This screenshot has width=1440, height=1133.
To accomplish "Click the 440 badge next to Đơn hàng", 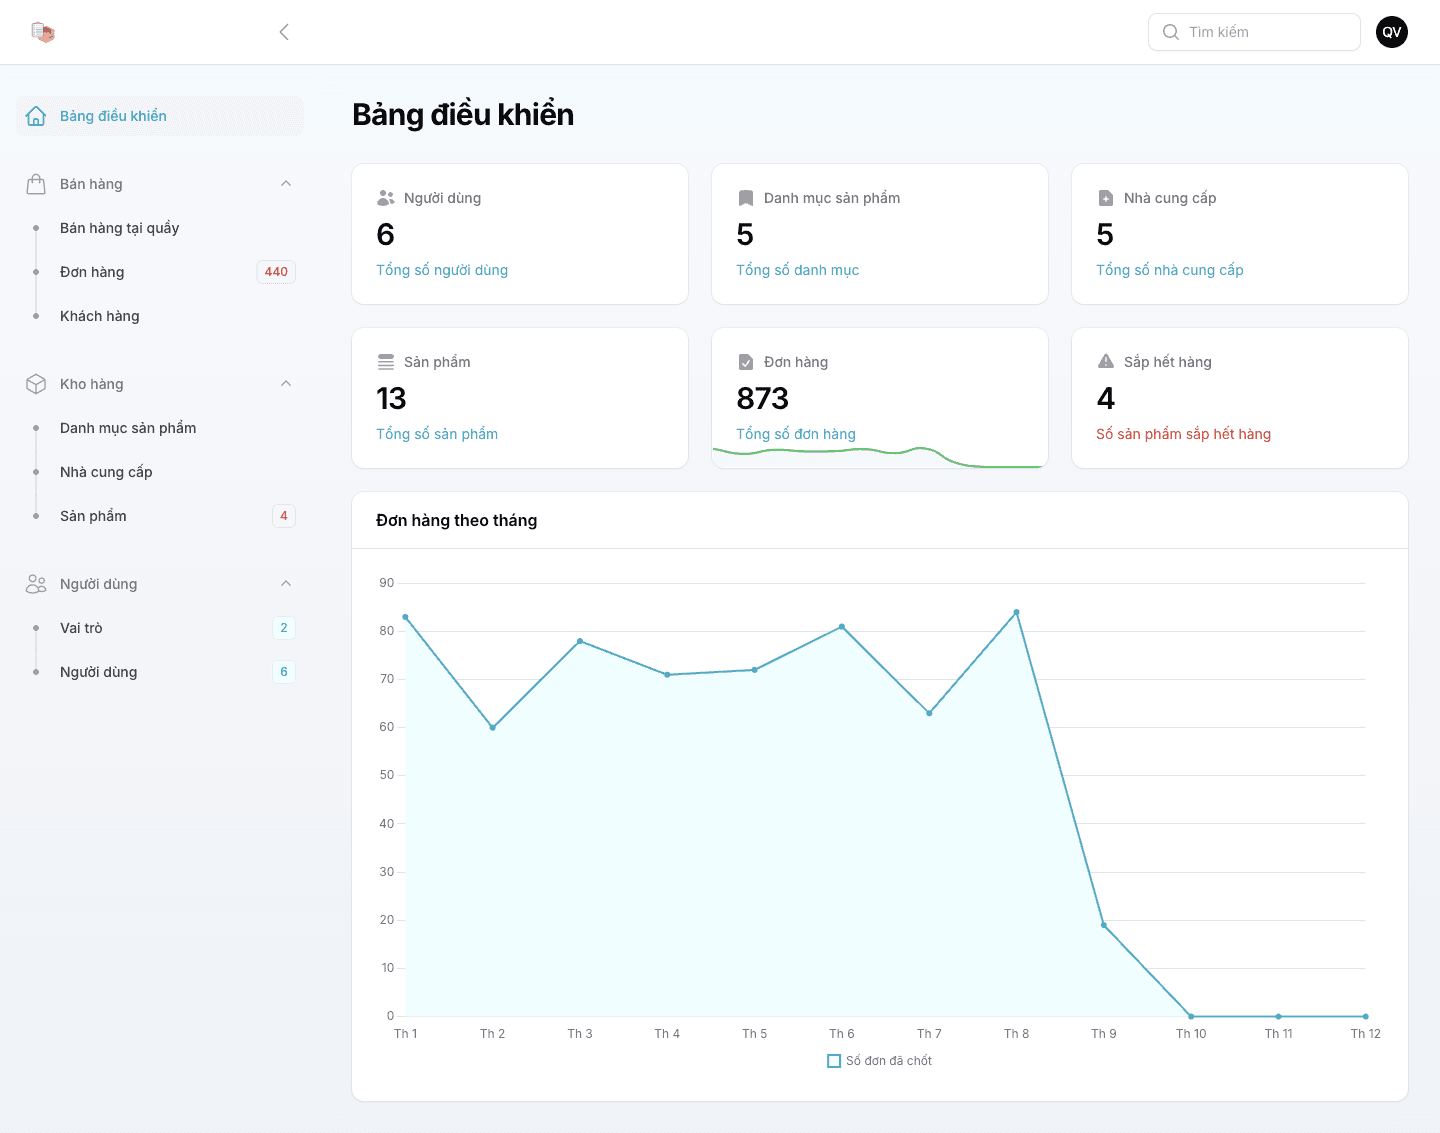I will 276,272.
